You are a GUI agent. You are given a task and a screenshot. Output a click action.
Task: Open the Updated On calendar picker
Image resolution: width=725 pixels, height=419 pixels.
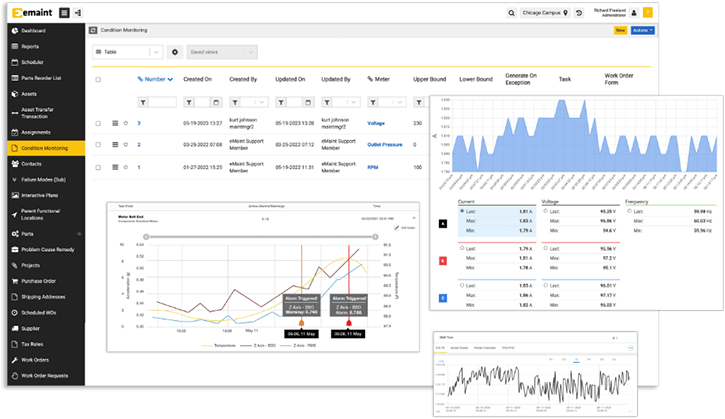pos(308,102)
